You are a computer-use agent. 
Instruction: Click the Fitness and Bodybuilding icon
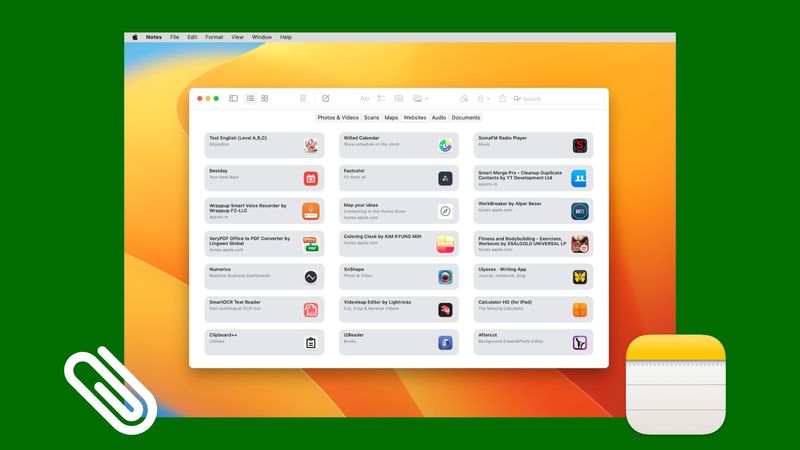[580, 244]
